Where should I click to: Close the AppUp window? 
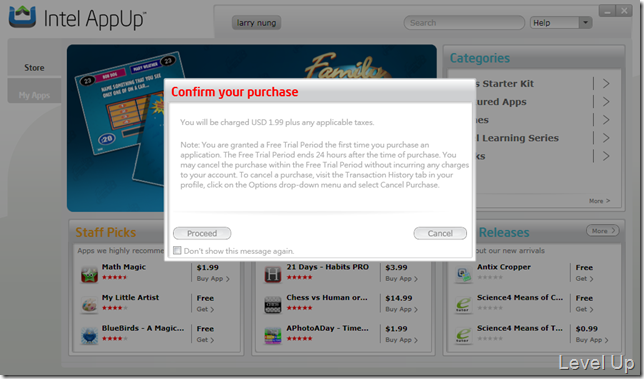tap(624, 11)
